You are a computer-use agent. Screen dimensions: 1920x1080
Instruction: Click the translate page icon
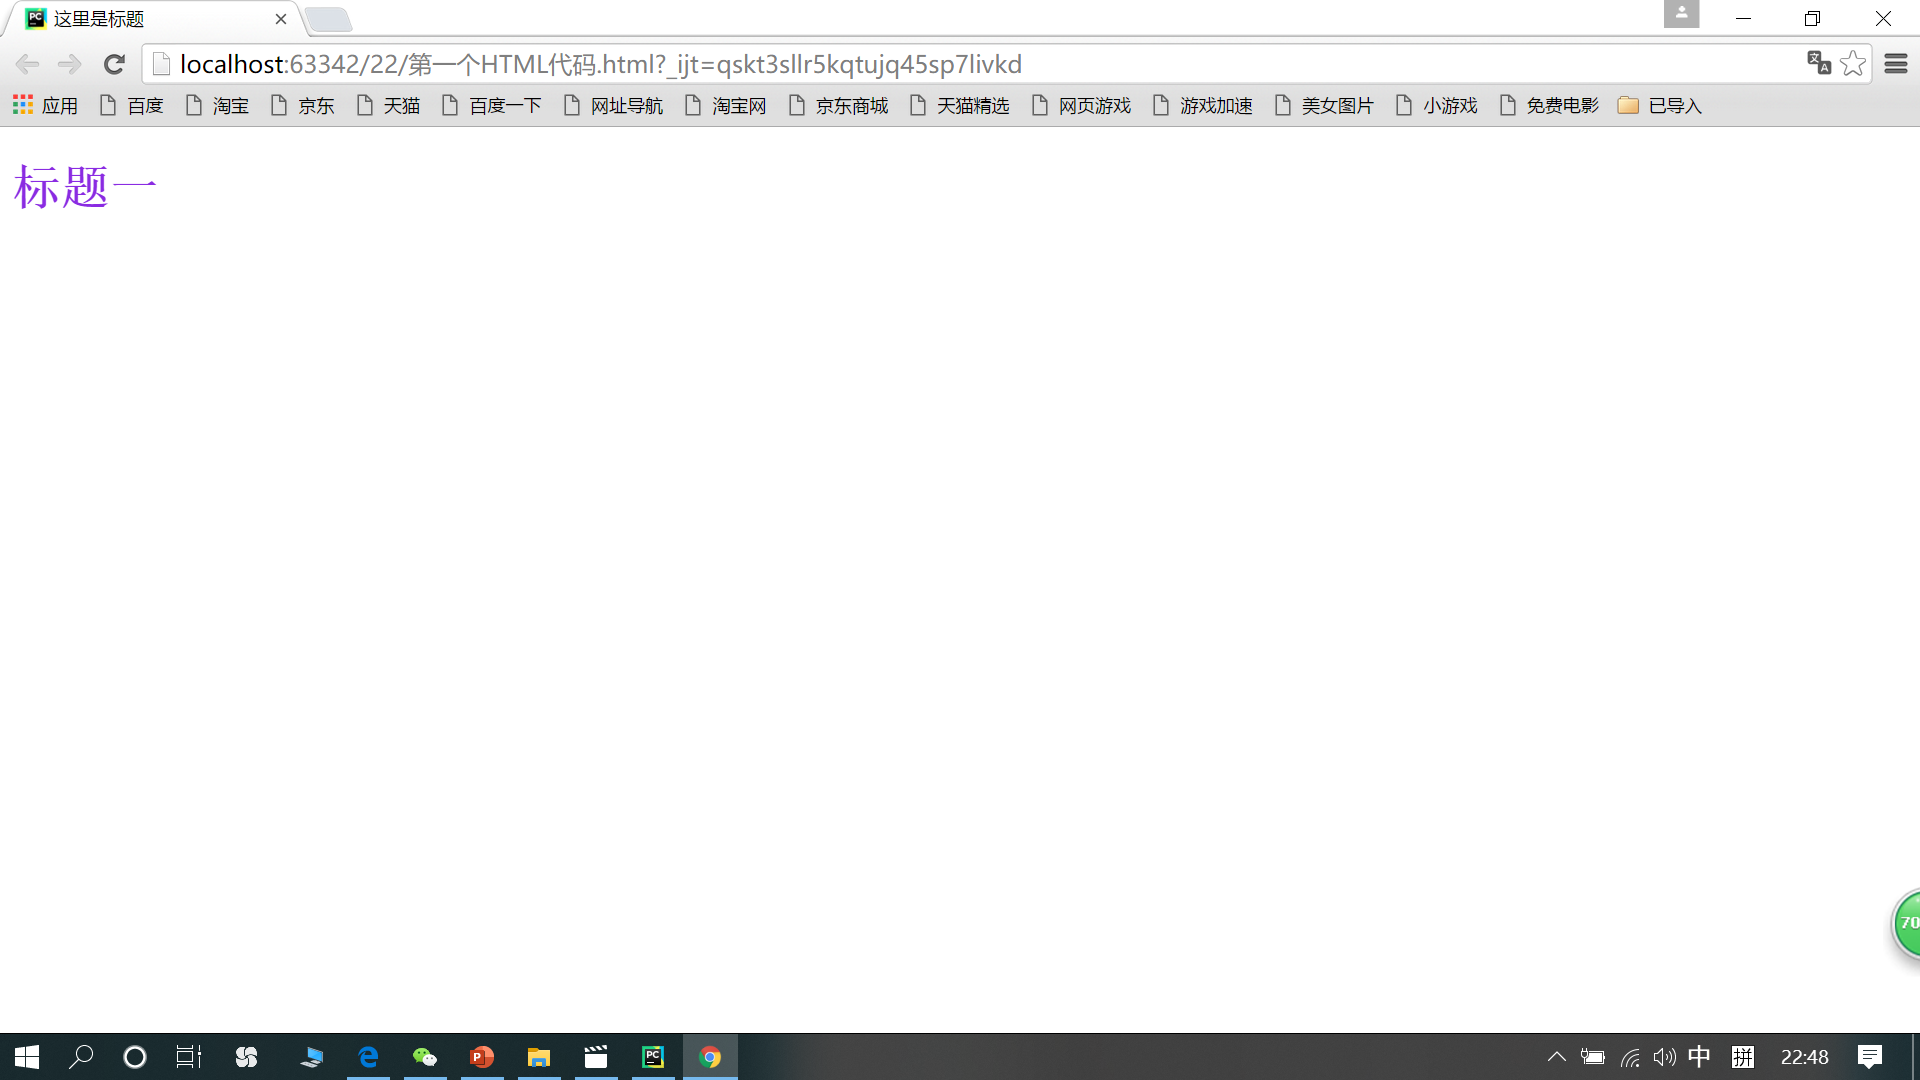[1818, 64]
